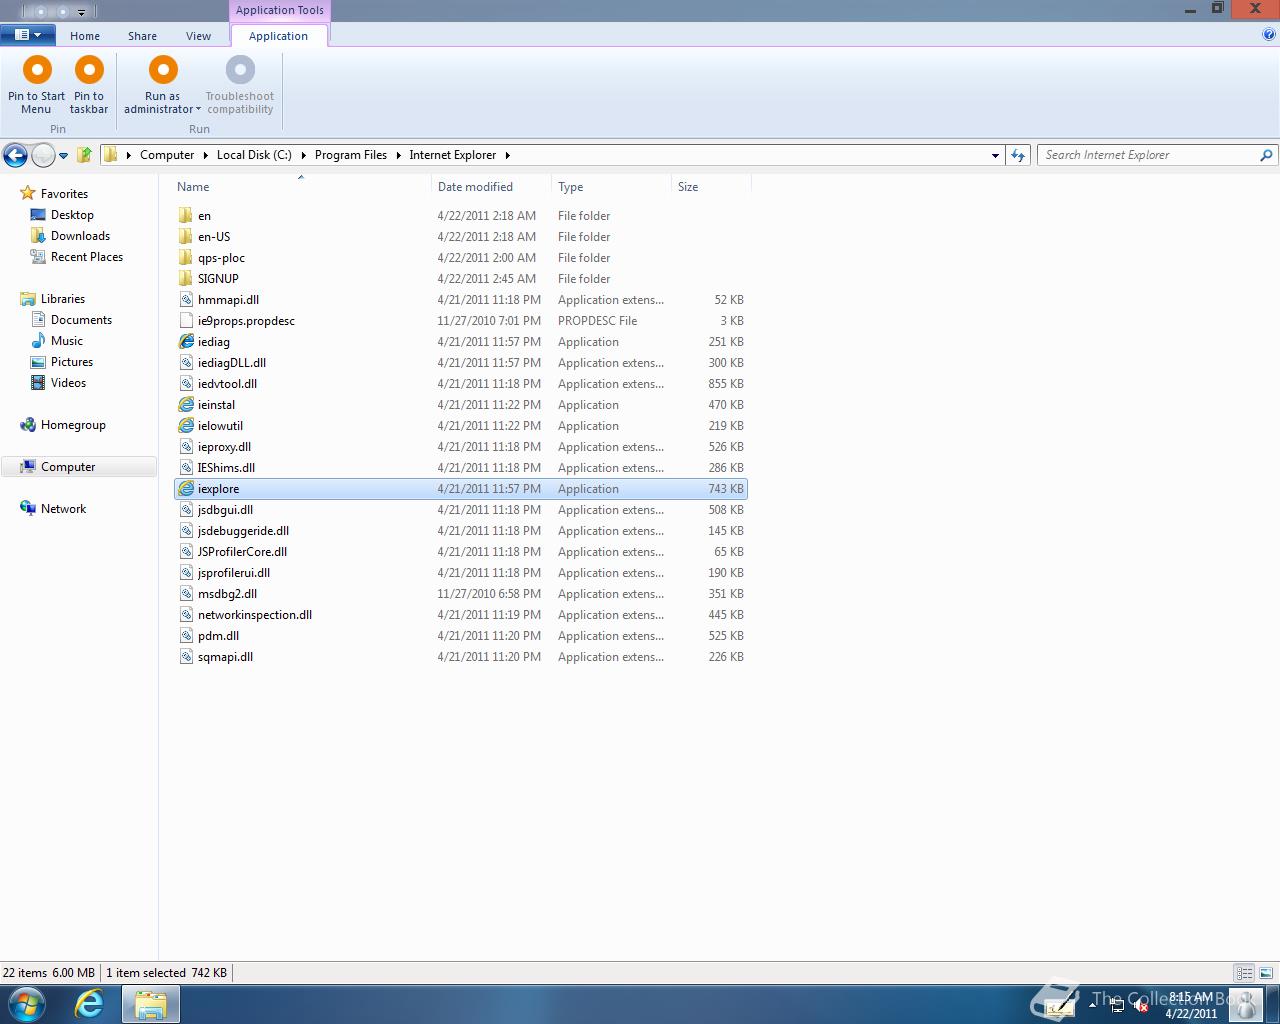Open the Windows Start button
The image size is (1280, 1024).
(x=27, y=1004)
